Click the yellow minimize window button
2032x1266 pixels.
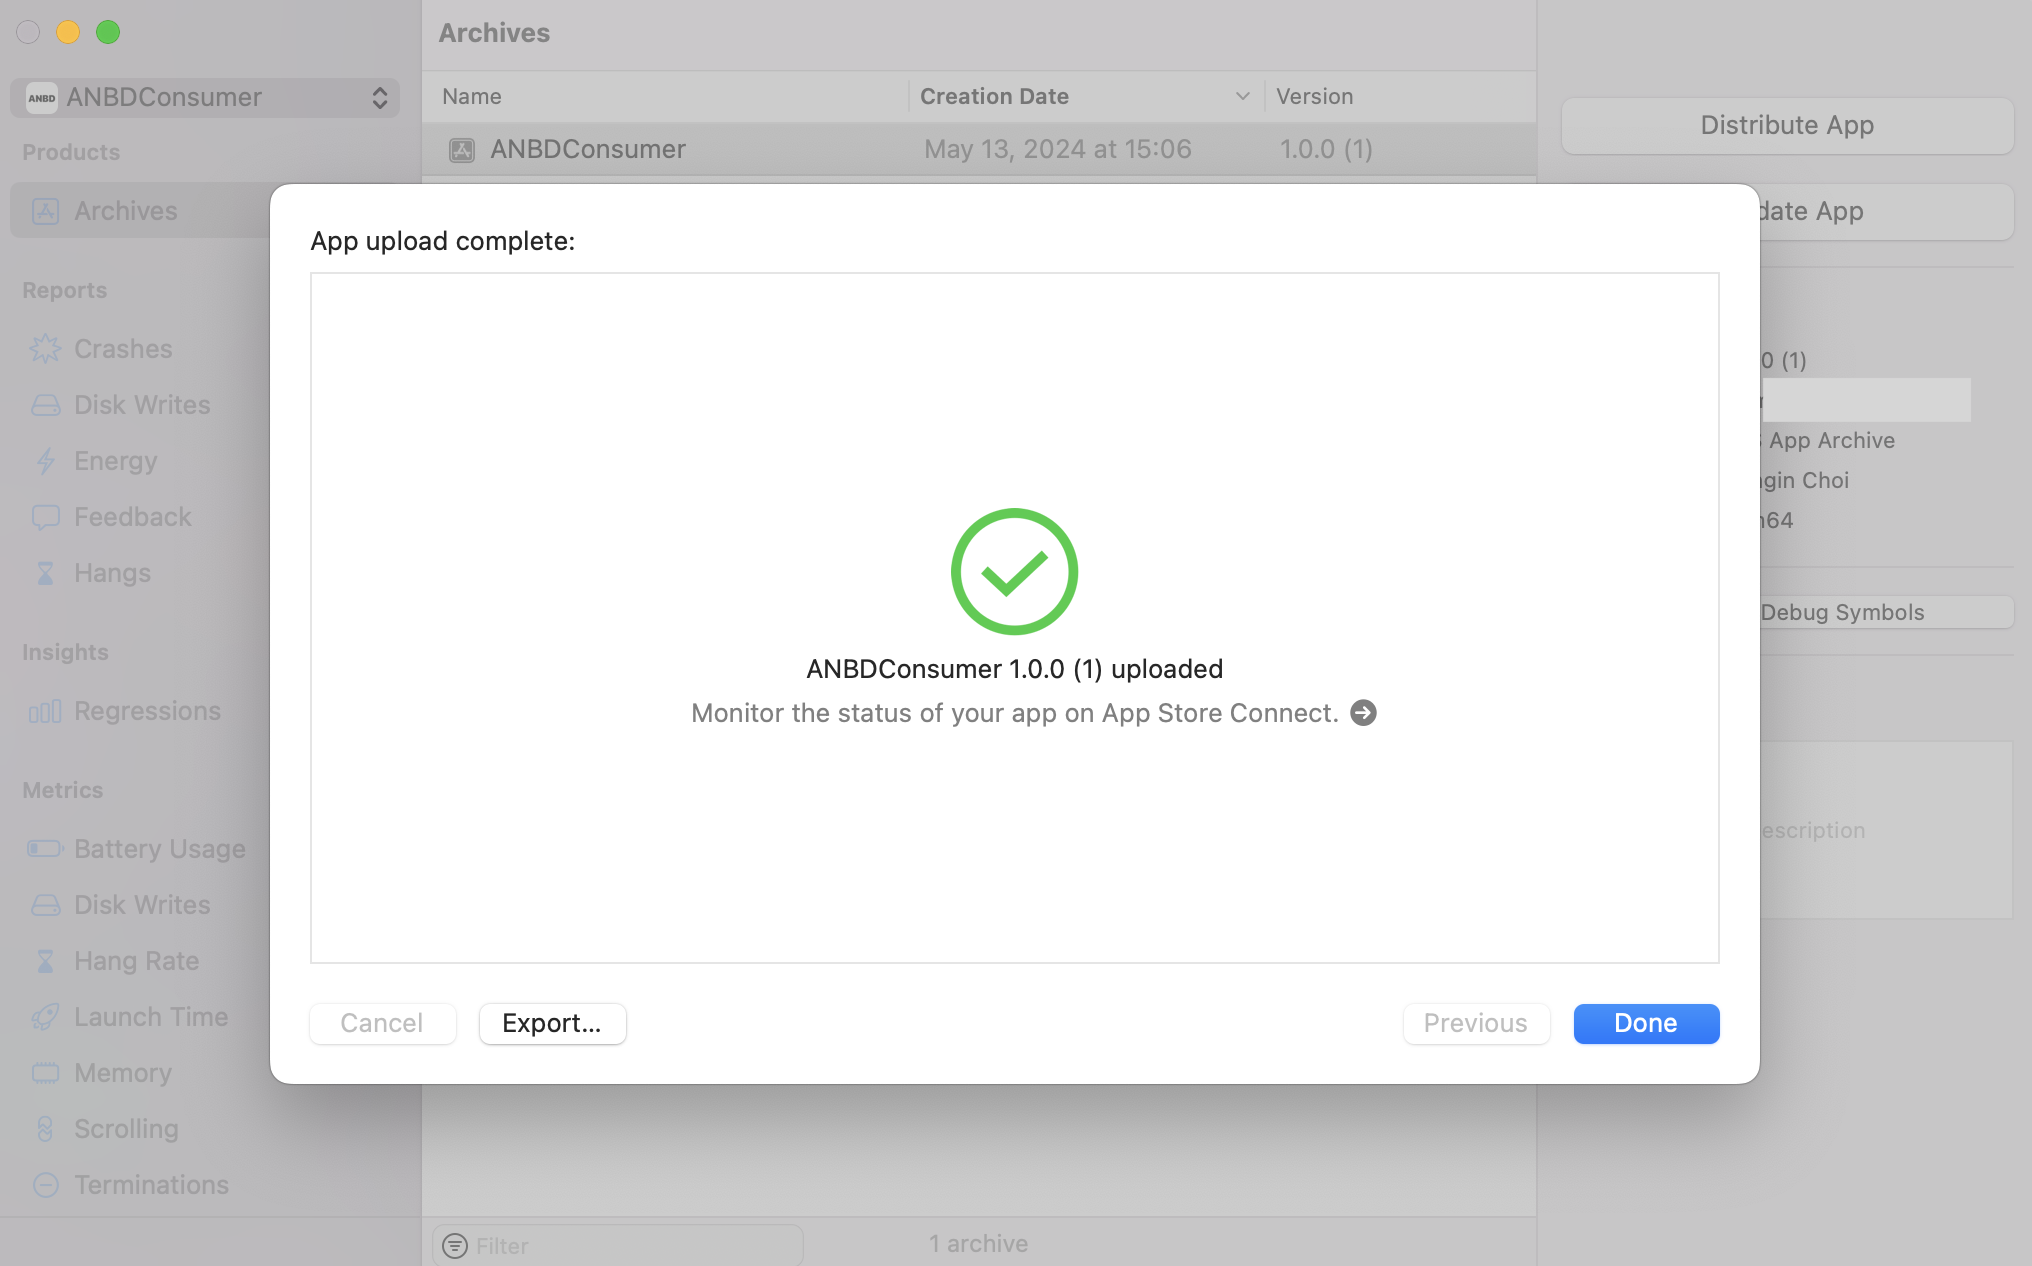pyautogui.click(x=68, y=32)
